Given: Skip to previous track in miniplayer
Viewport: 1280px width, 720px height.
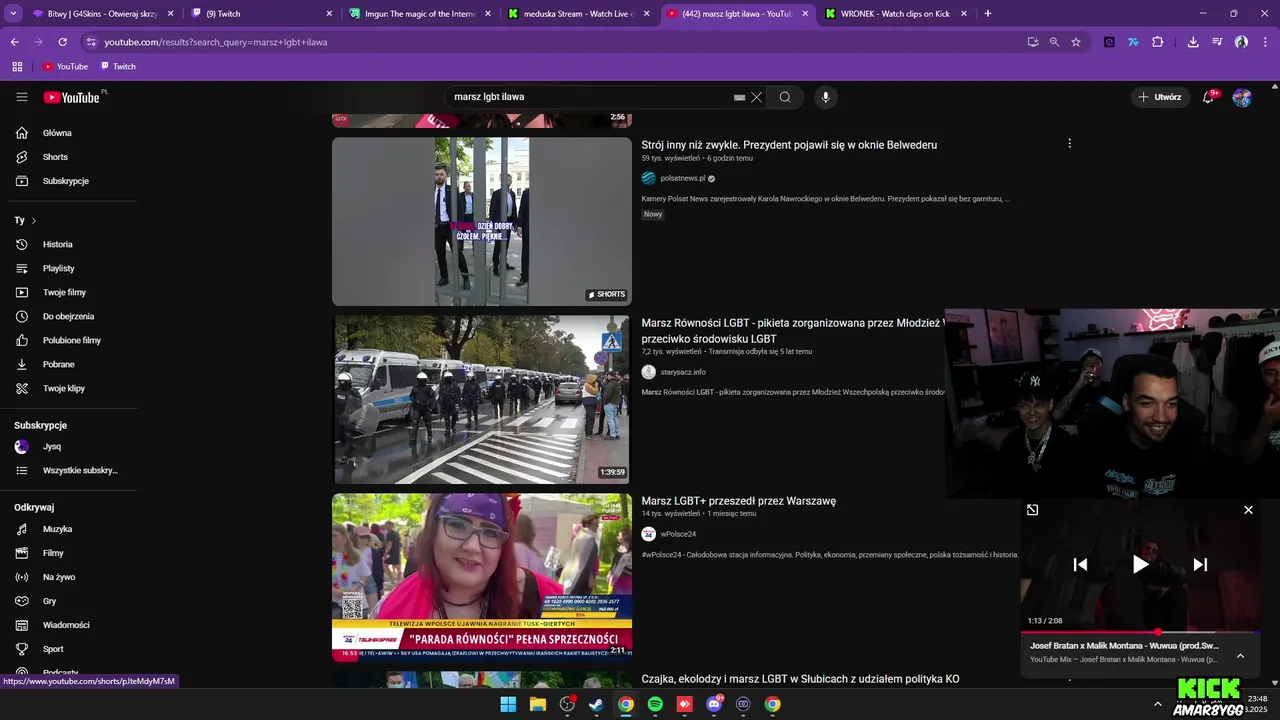Looking at the screenshot, I should (x=1080, y=565).
